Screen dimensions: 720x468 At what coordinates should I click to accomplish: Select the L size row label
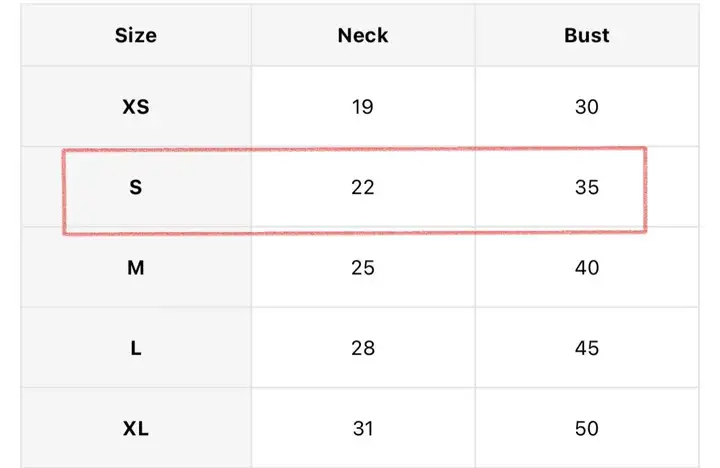[135, 348]
